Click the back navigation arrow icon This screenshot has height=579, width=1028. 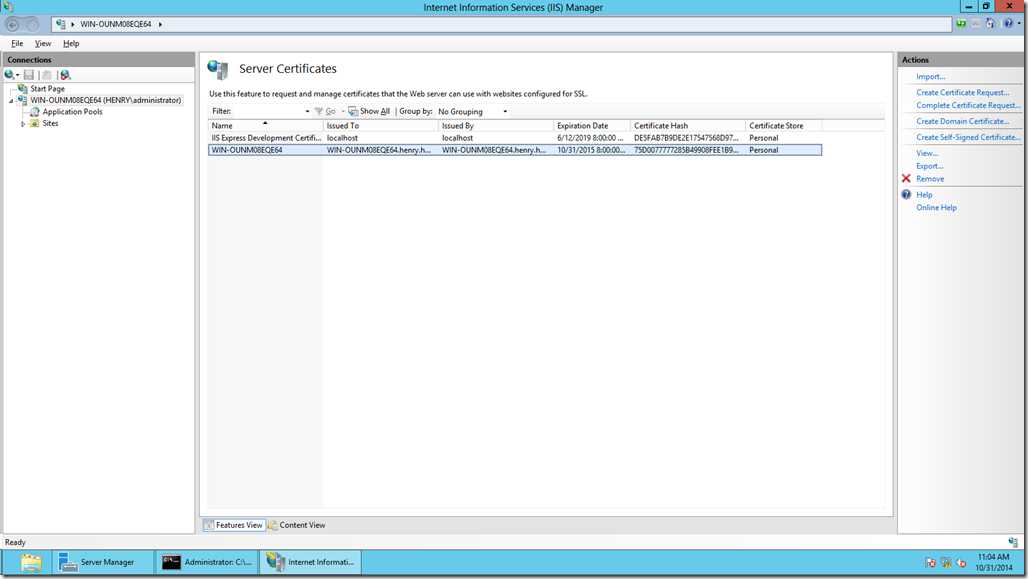[12, 24]
